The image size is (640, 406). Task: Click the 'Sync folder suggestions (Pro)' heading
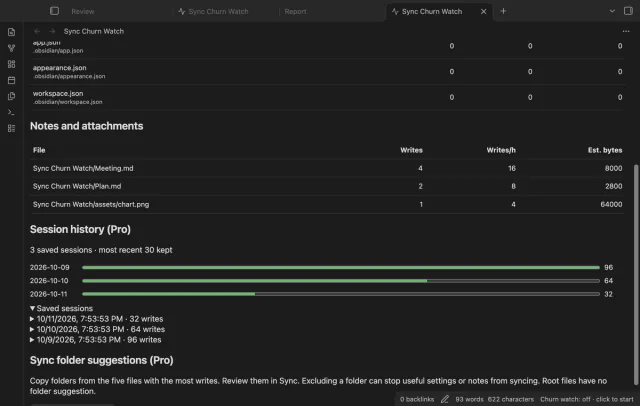pos(102,360)
